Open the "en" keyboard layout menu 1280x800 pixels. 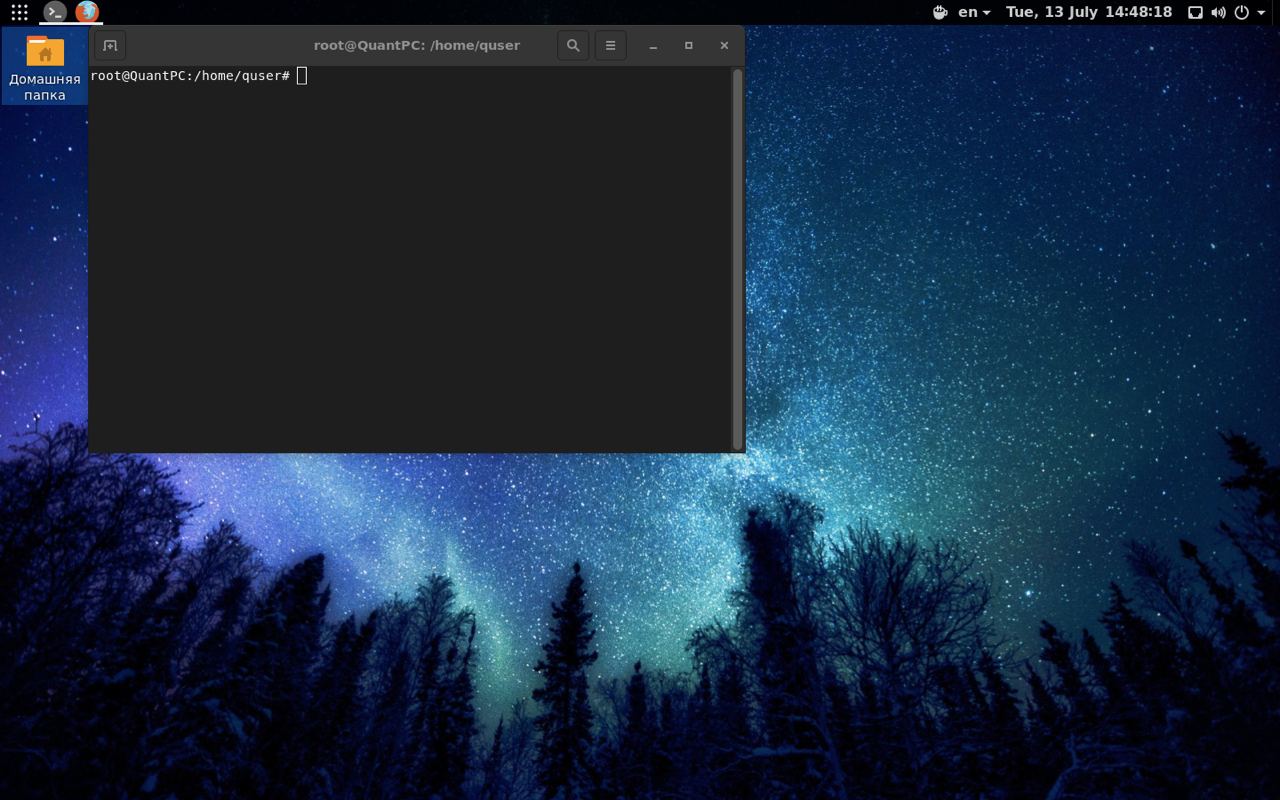point(974,12)
